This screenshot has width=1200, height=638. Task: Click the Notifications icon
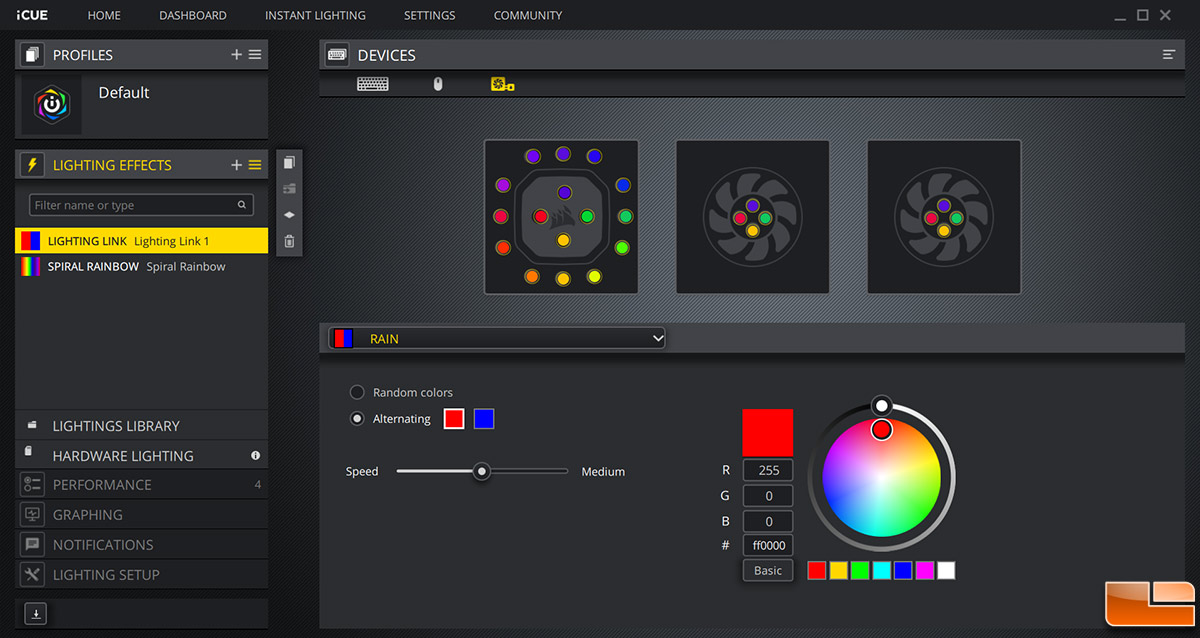click(32, 544)
